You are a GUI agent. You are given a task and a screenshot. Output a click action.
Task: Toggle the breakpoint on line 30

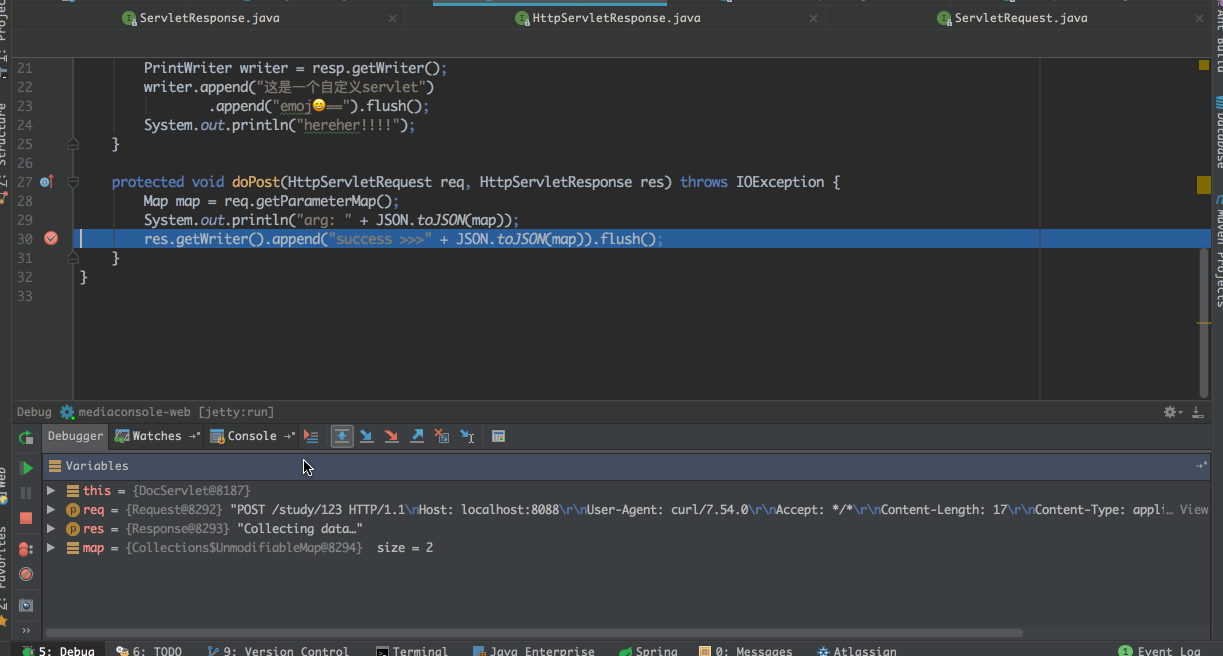51,238
